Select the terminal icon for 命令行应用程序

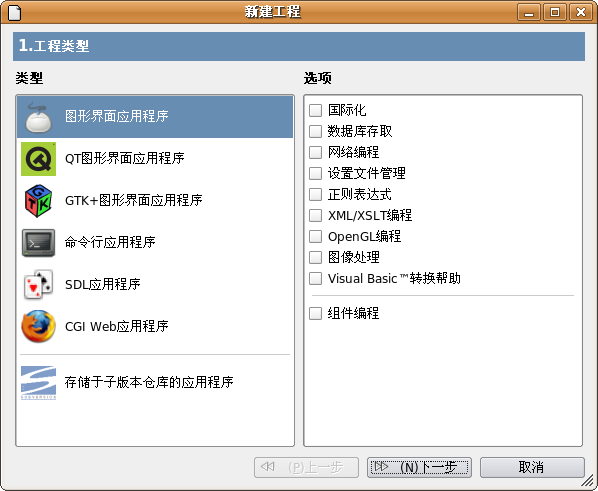[x=38, y=243]
